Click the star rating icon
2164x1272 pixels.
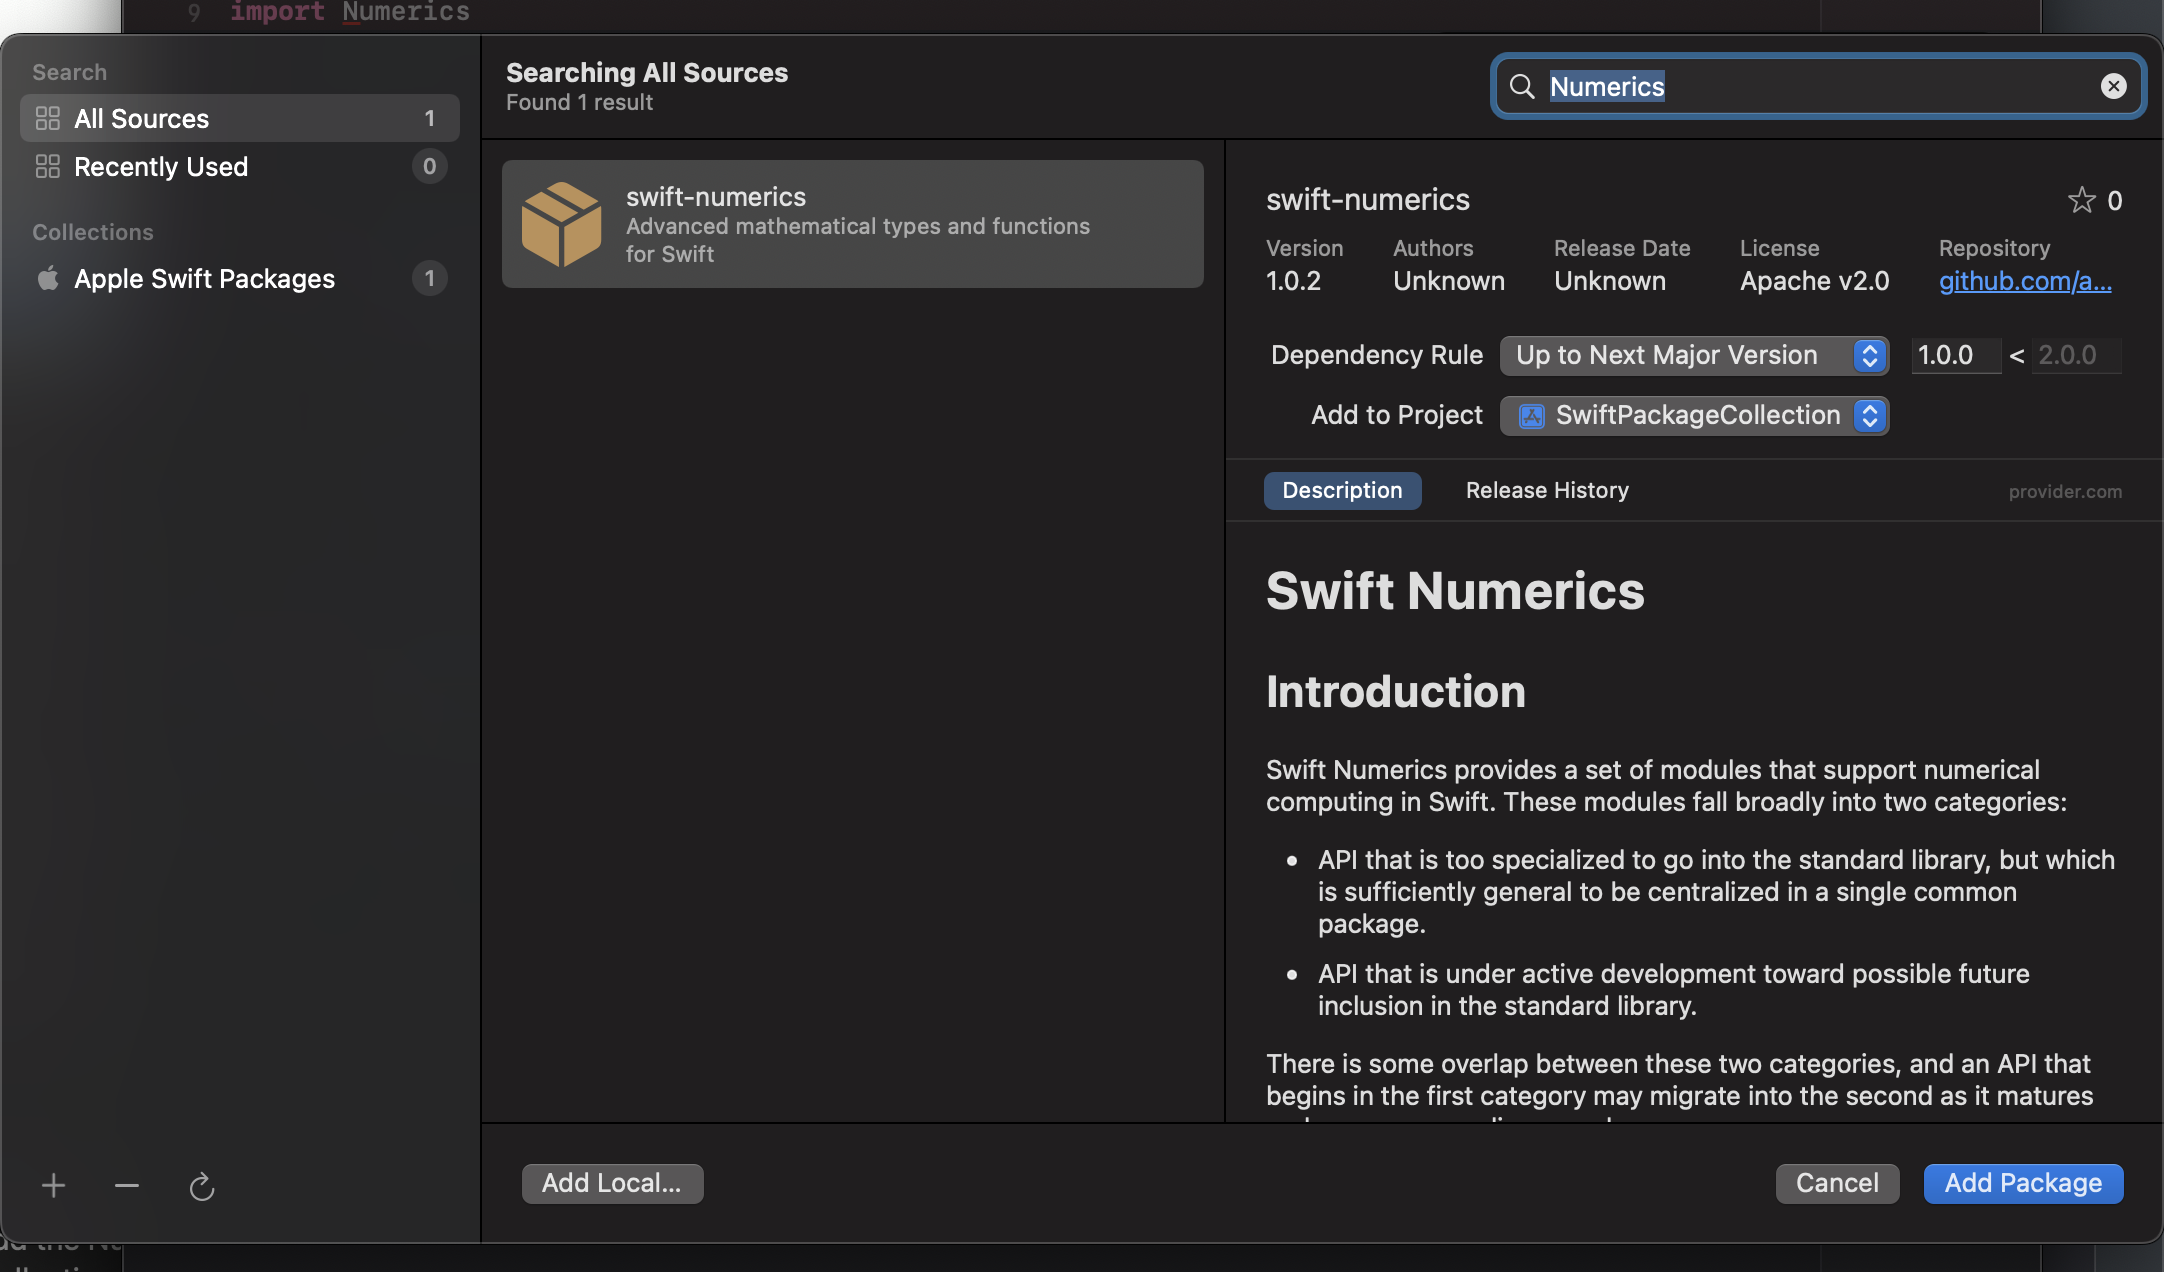(2081, 200)
